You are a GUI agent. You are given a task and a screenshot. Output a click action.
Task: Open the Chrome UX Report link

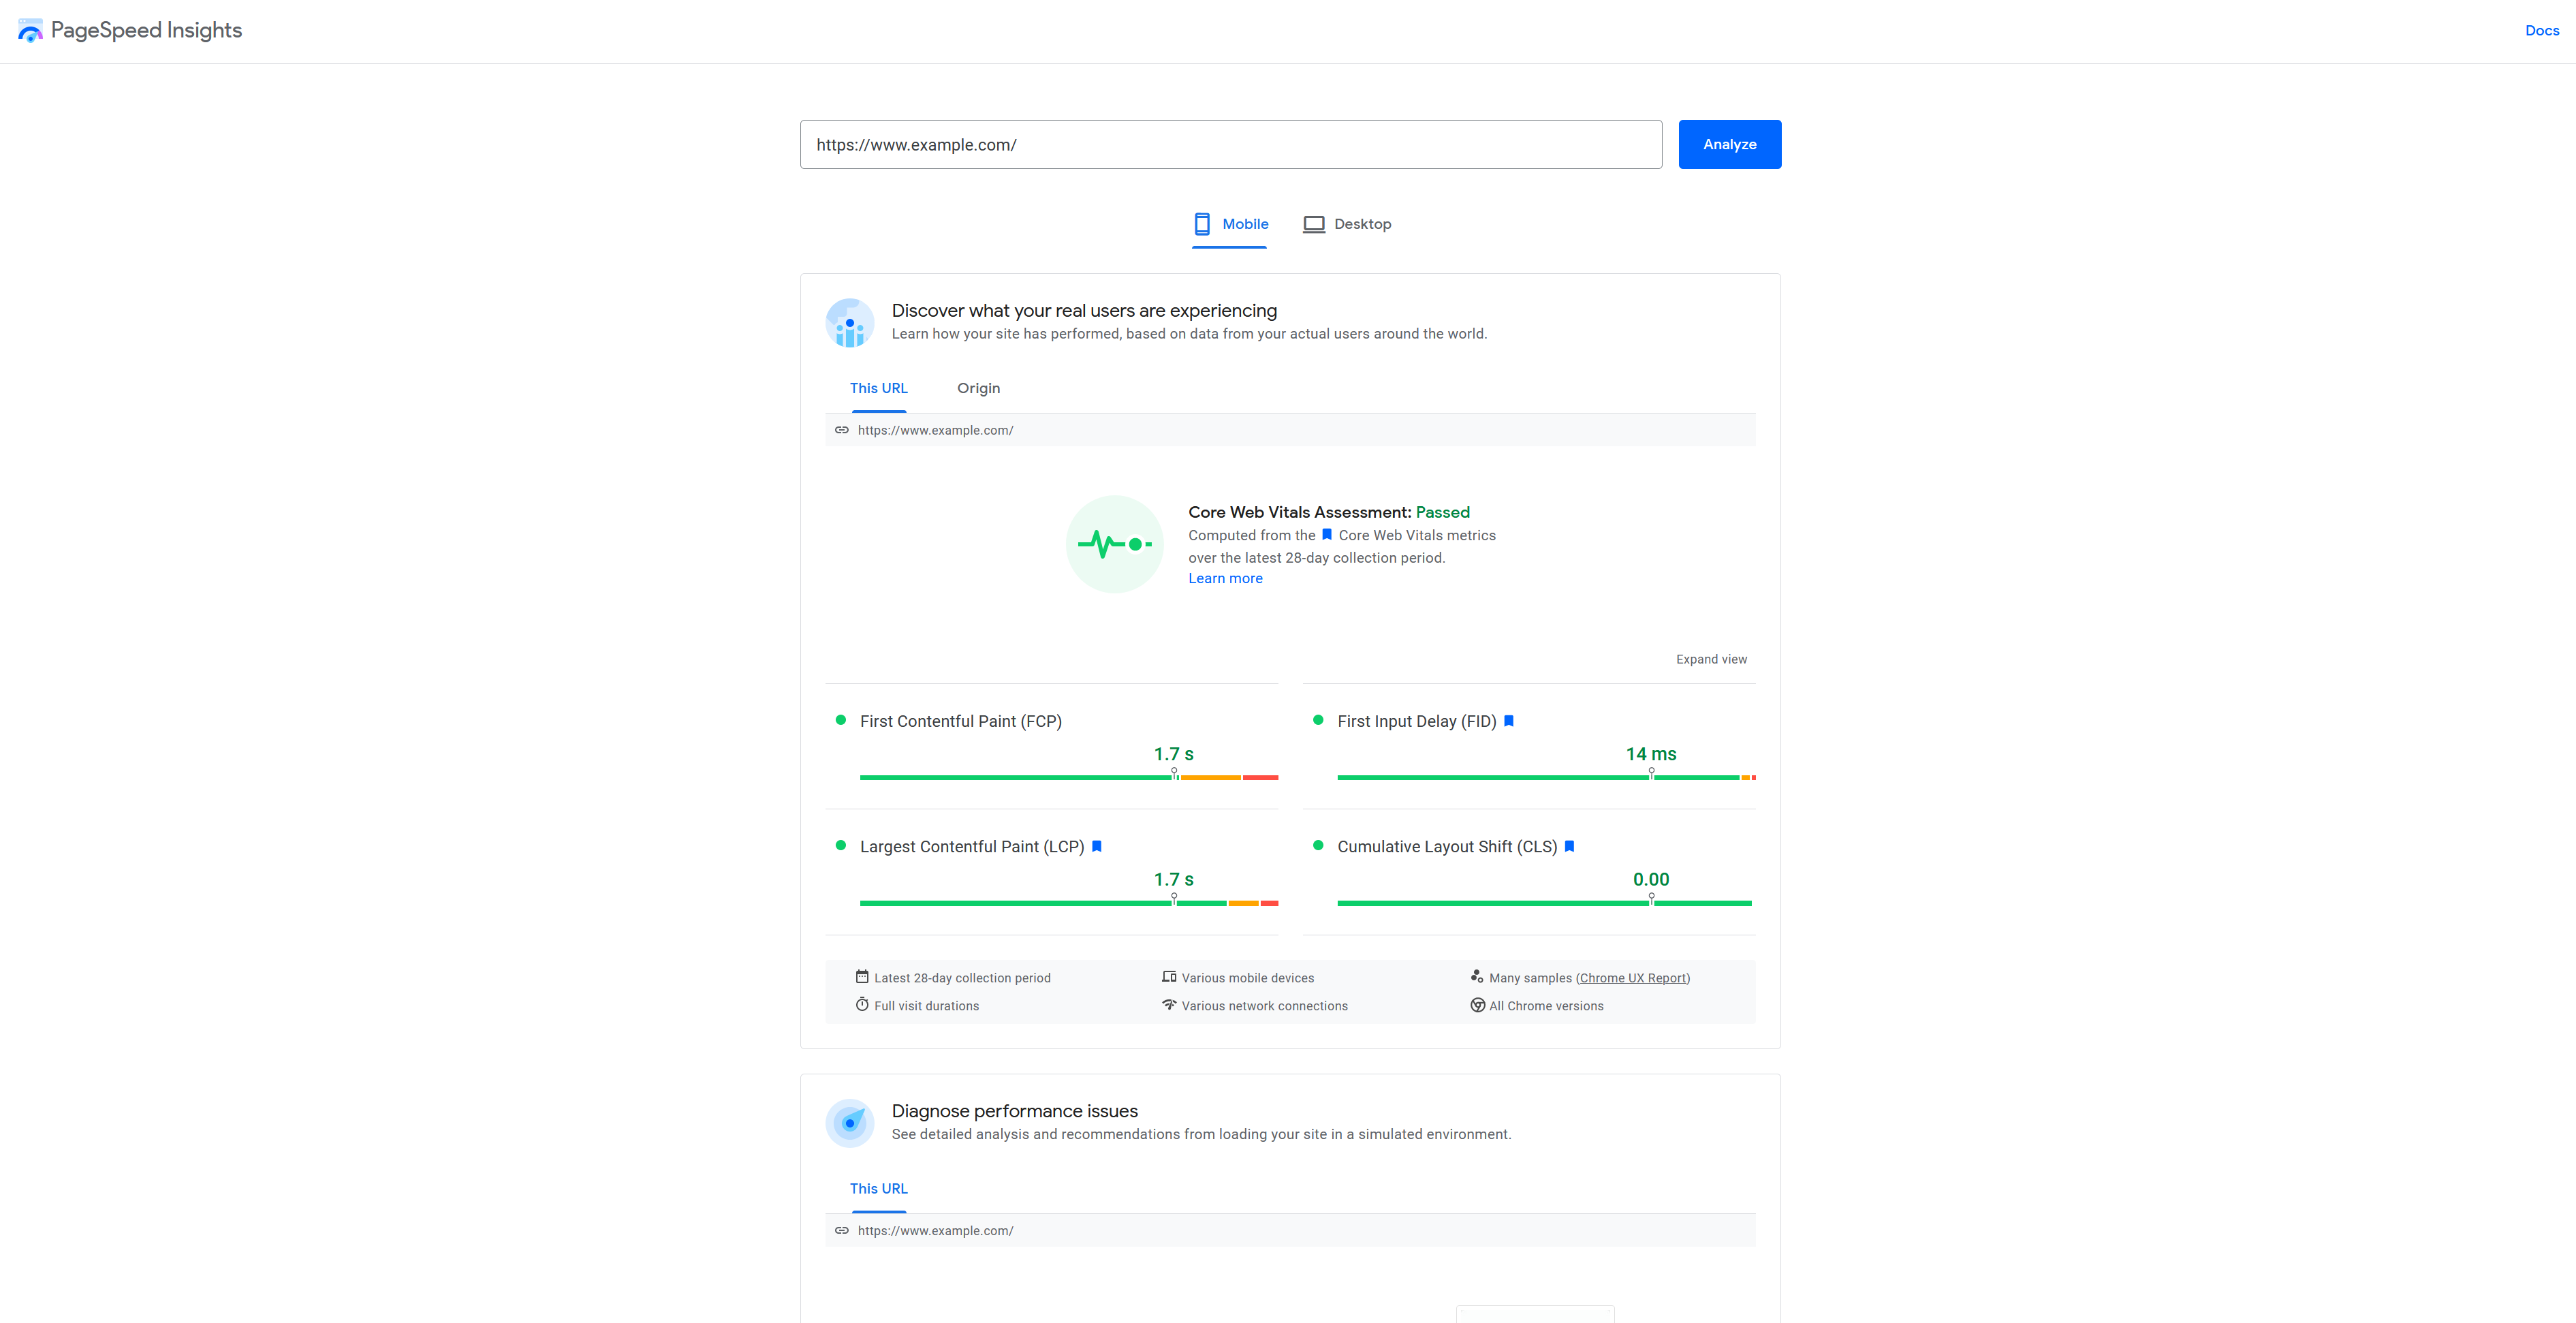(x=1633, y=977)
